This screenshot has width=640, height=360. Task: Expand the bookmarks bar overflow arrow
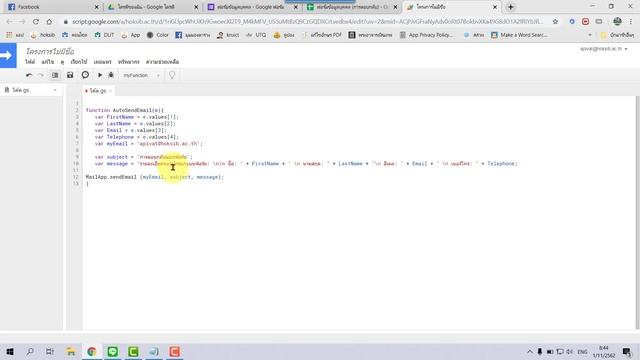(x=590, y=36)
